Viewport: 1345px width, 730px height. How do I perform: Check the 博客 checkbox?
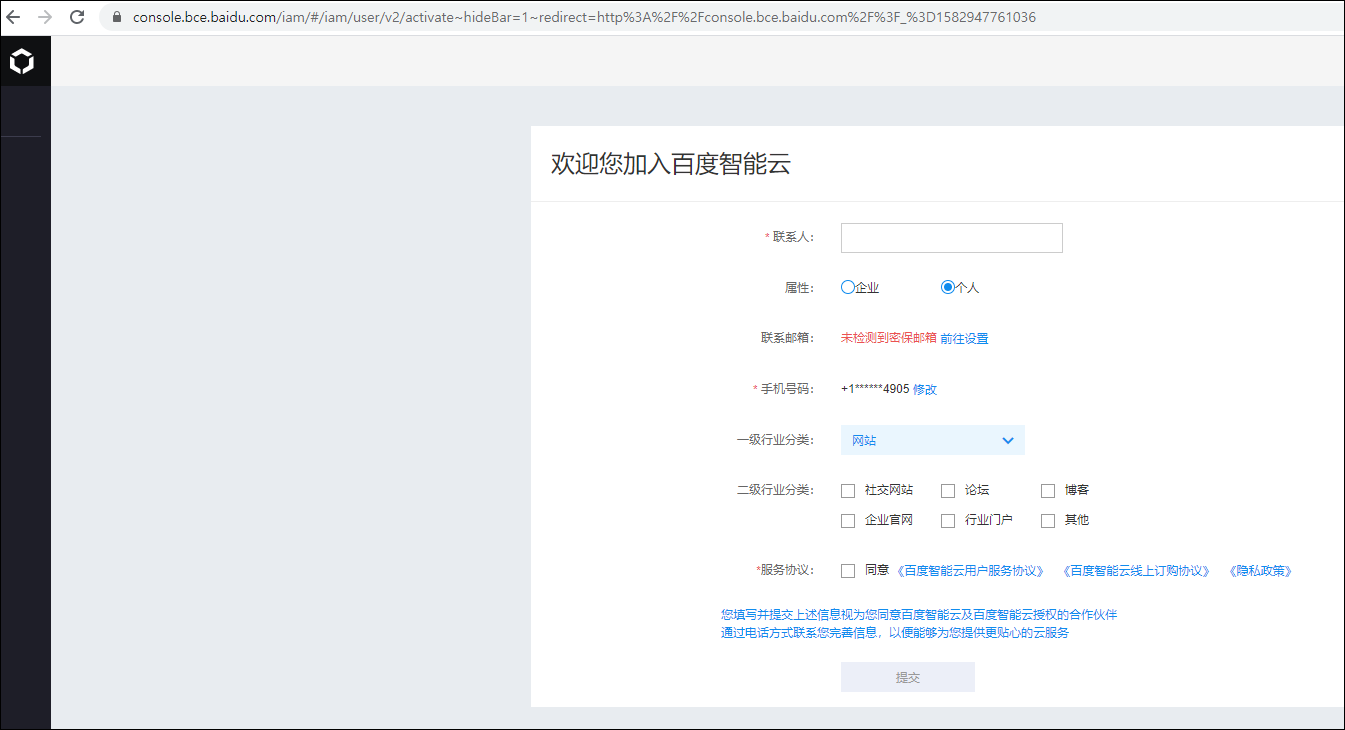pyautogui.click(x=1048, y=491)
